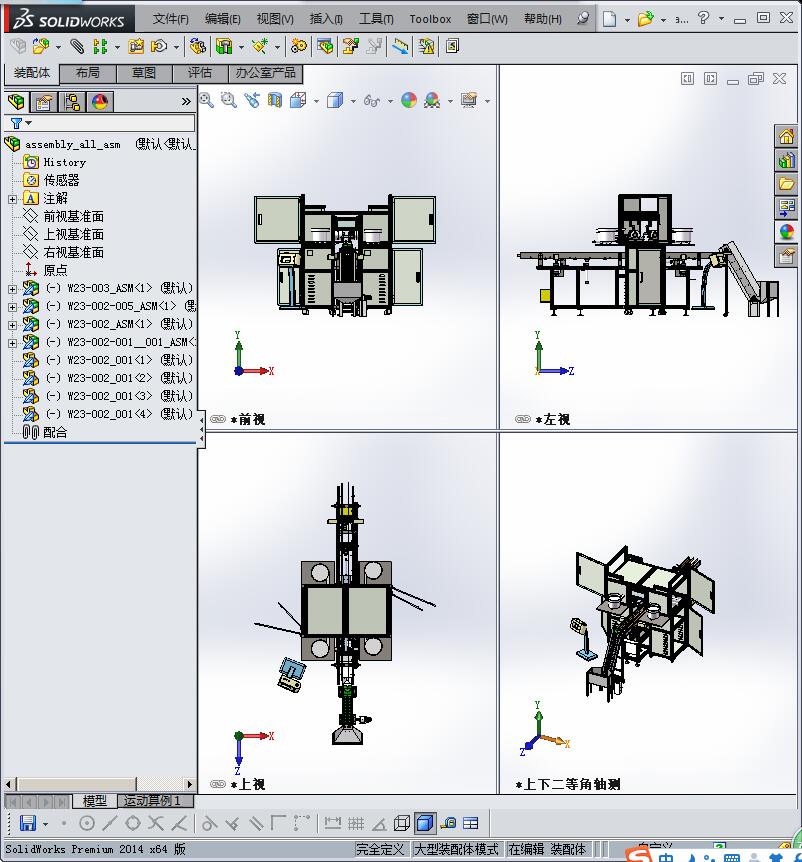
Task: Open the DisplayManager color sphere tab
Action: coord(99,102)
